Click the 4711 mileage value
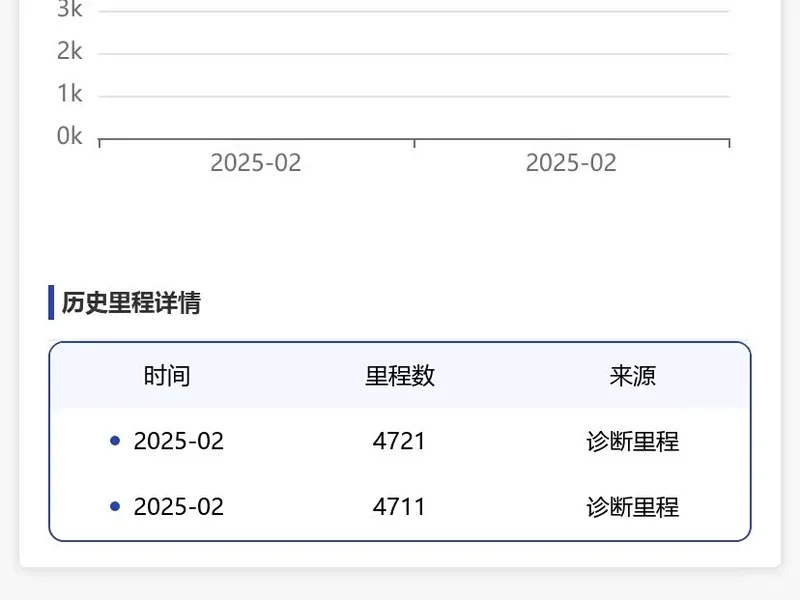 pos(399,507)
